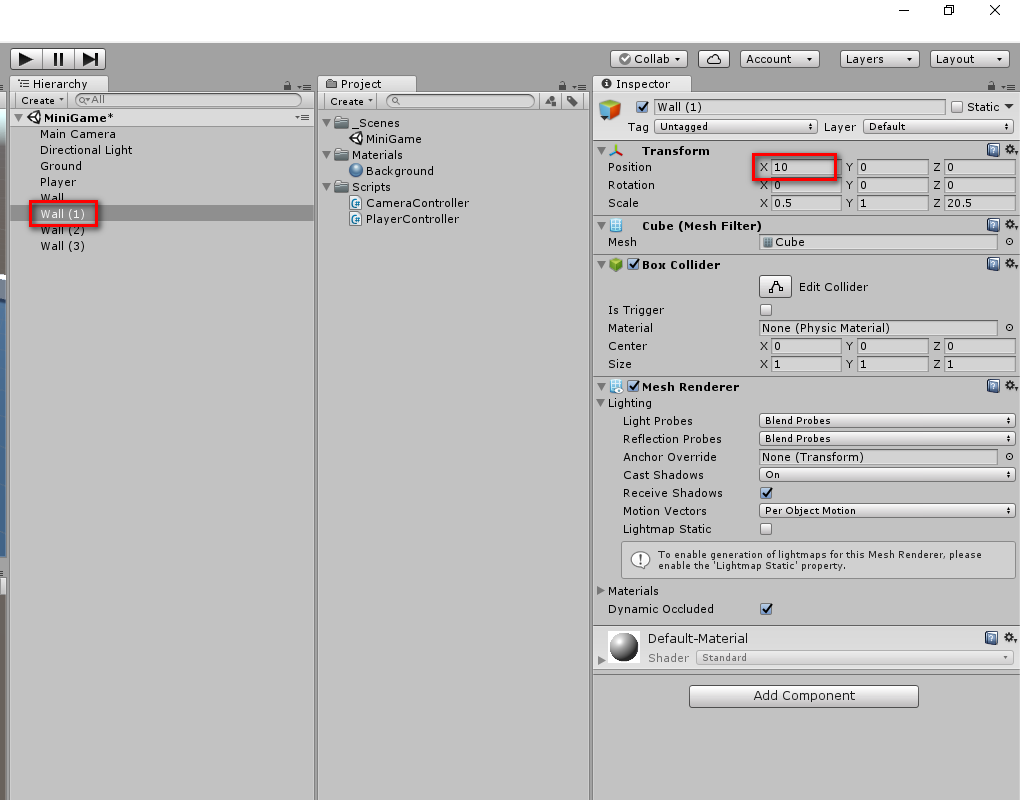Open the Layout dropdown
Screen dimensions: 1020x800
pyautogui.click(x=969, y=59)
